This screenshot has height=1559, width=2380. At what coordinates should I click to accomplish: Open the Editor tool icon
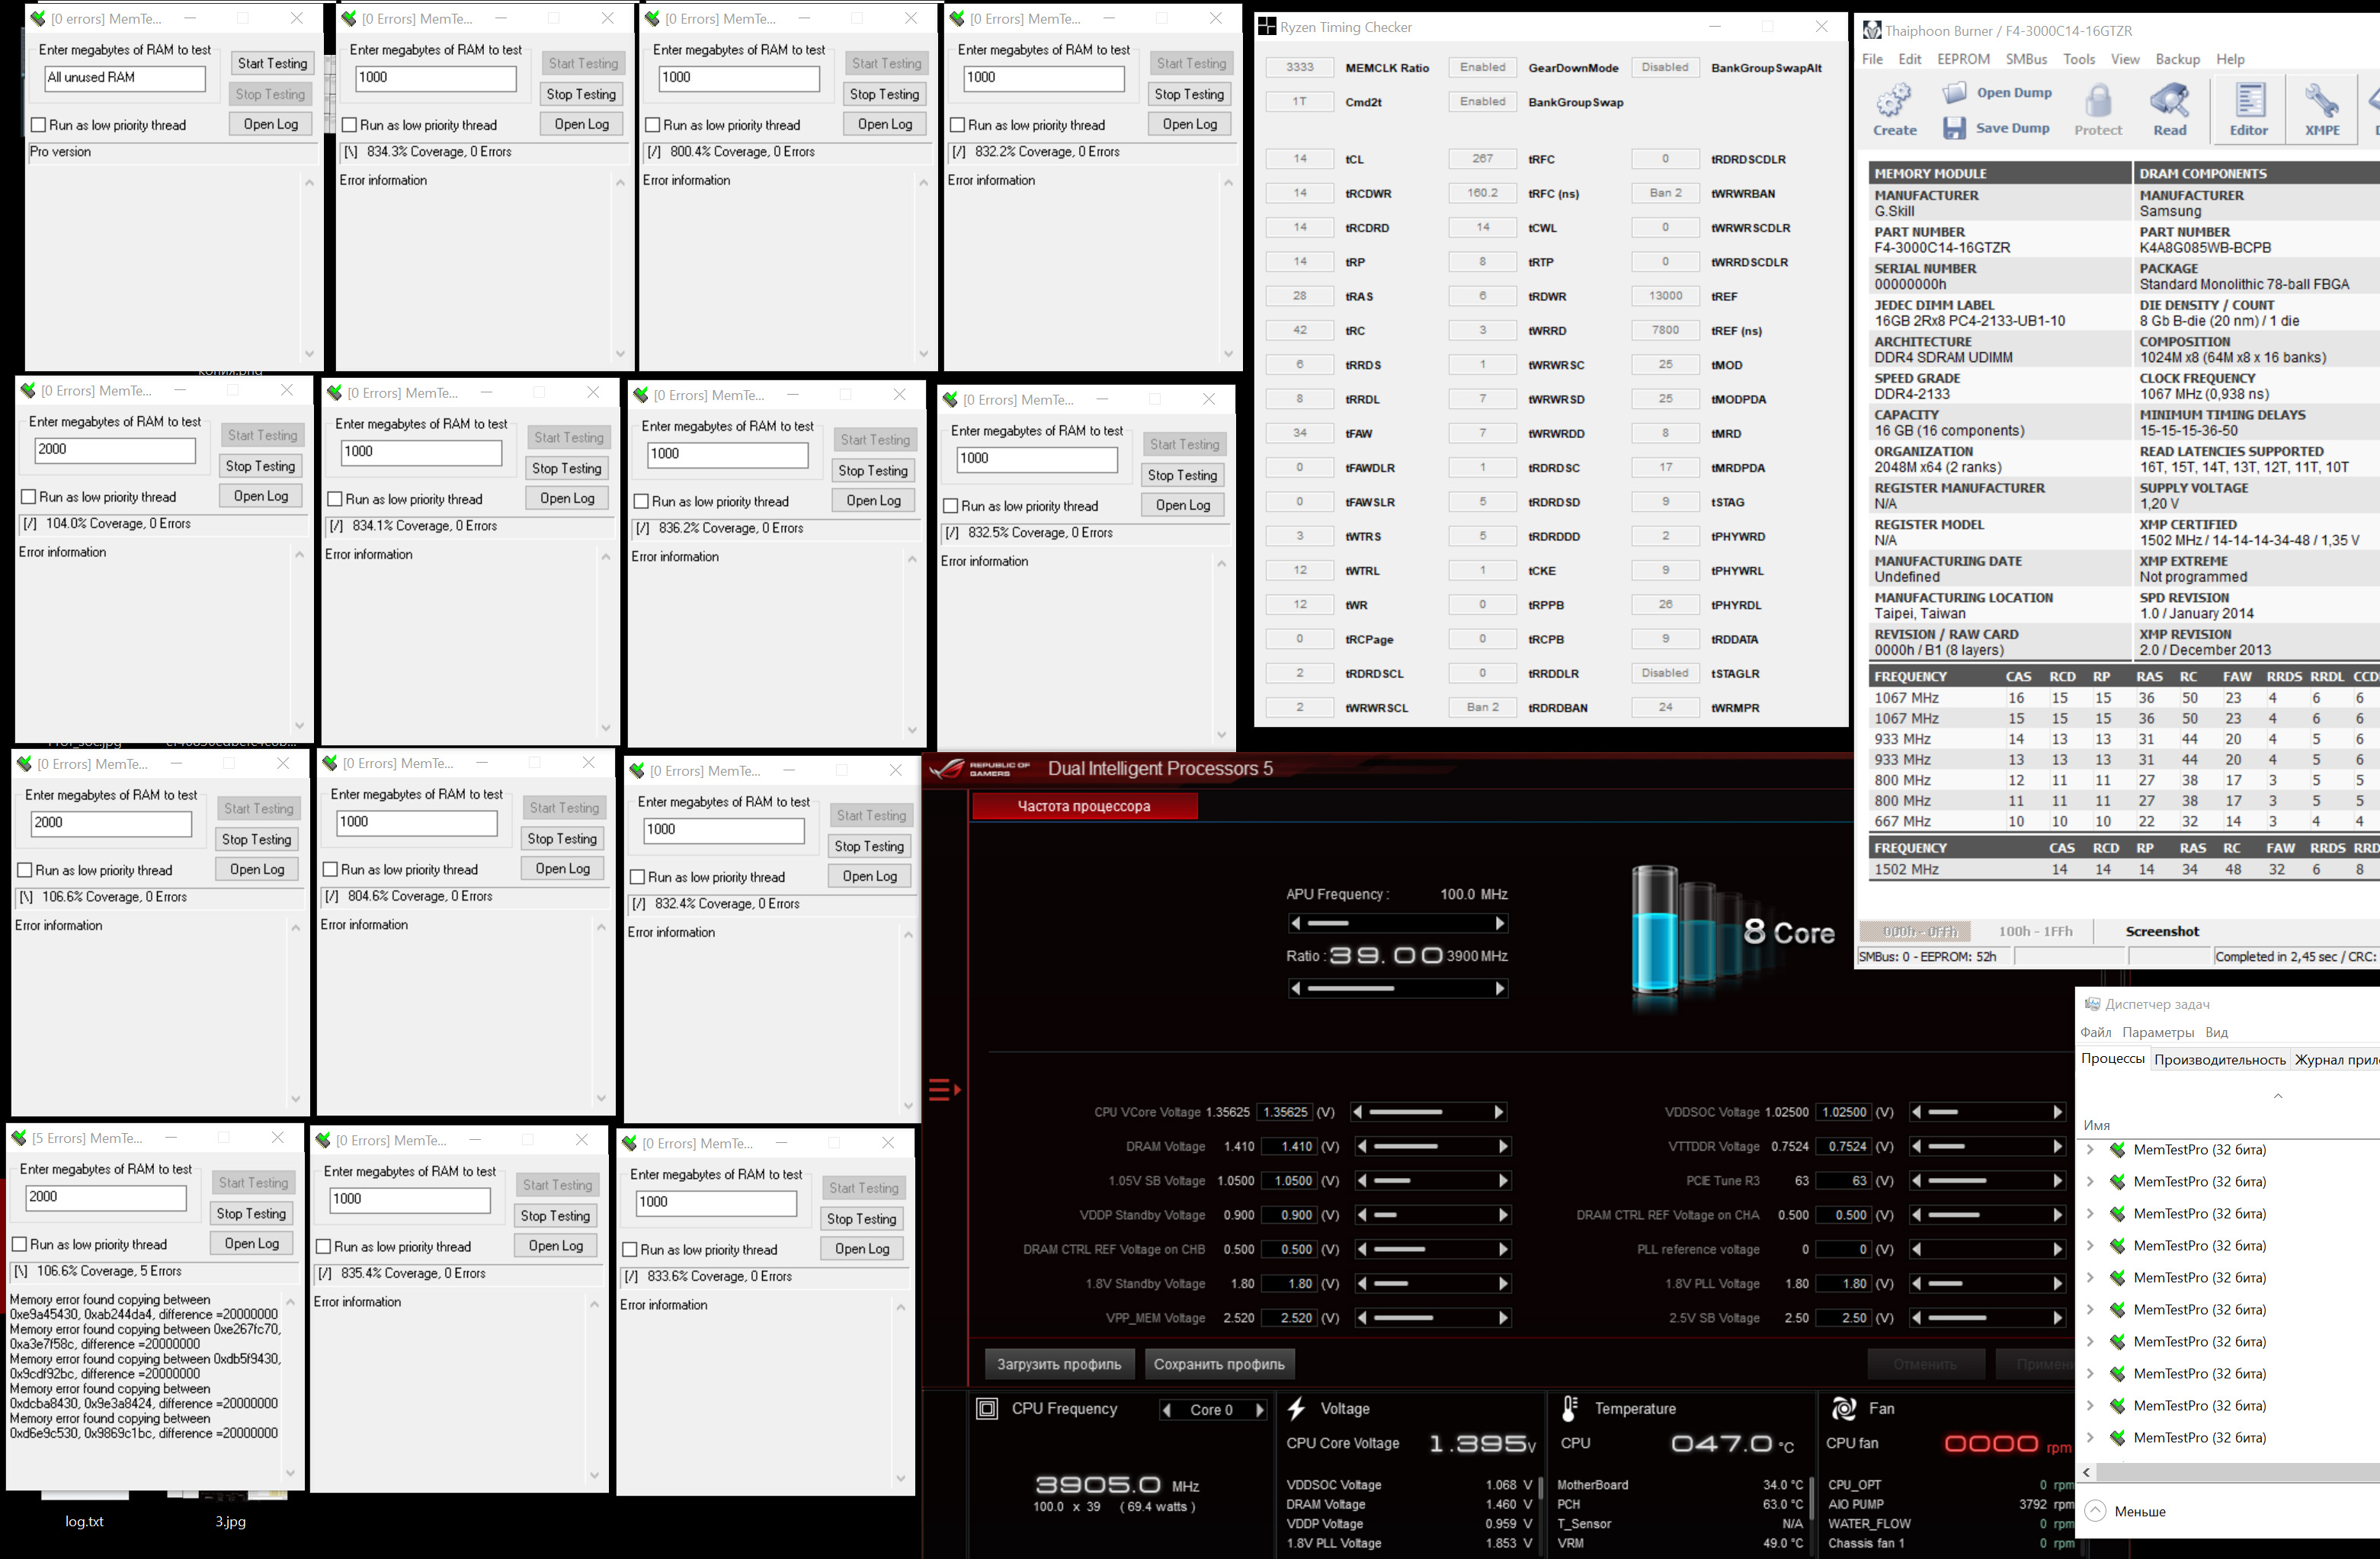click(2249, 101)
